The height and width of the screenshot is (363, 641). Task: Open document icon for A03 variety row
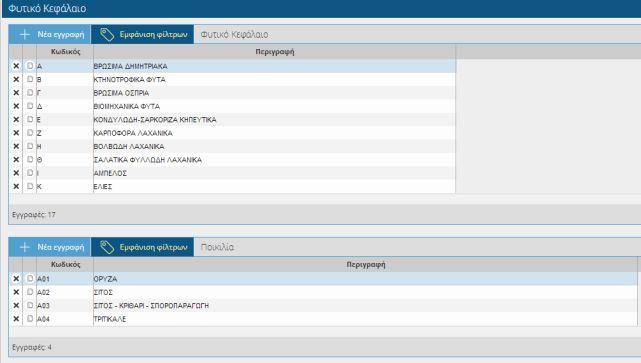tap(30, 305)
